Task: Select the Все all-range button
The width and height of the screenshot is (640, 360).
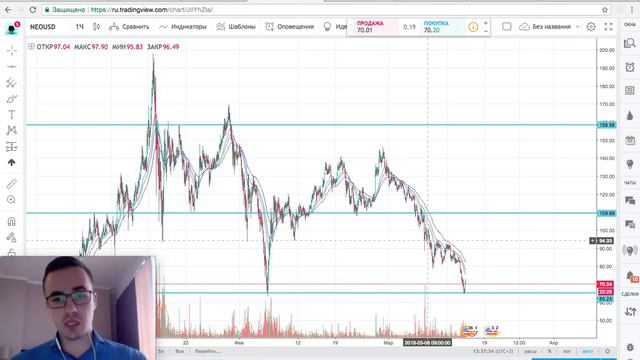Action: (x=180, y=351)
